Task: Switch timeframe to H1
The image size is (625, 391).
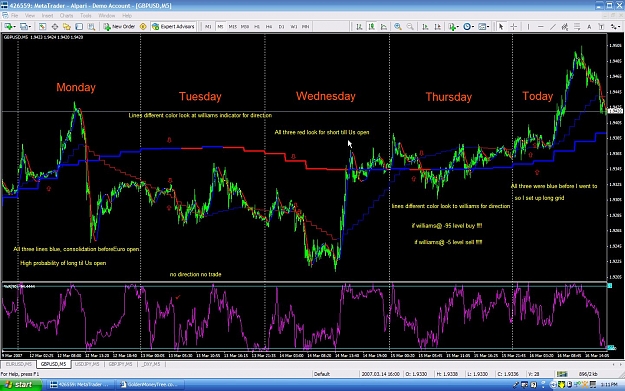Action: tap(257, 26)
